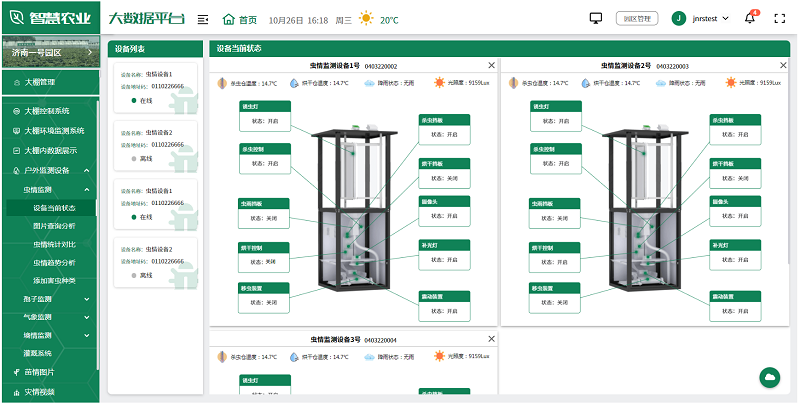Close the 虫情监测设备1号 panel

[489, 65]
